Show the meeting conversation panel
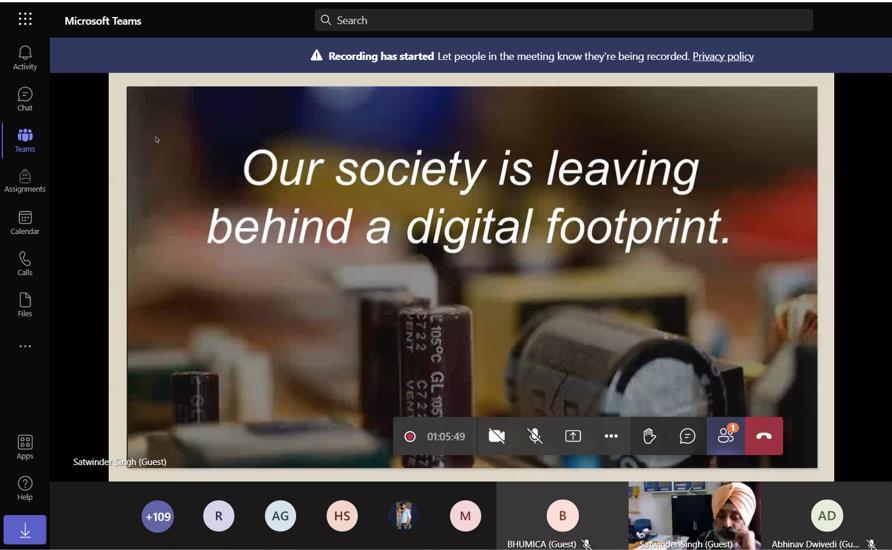Viewport: 892px width, 550px height. click(687, 436)
